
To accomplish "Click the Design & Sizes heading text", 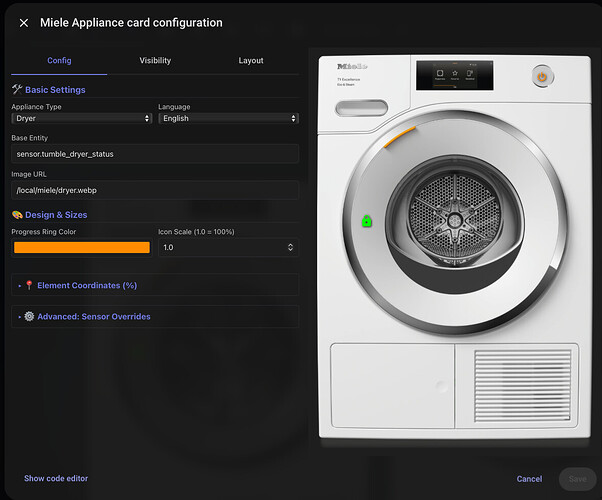I will coord(56,215).
